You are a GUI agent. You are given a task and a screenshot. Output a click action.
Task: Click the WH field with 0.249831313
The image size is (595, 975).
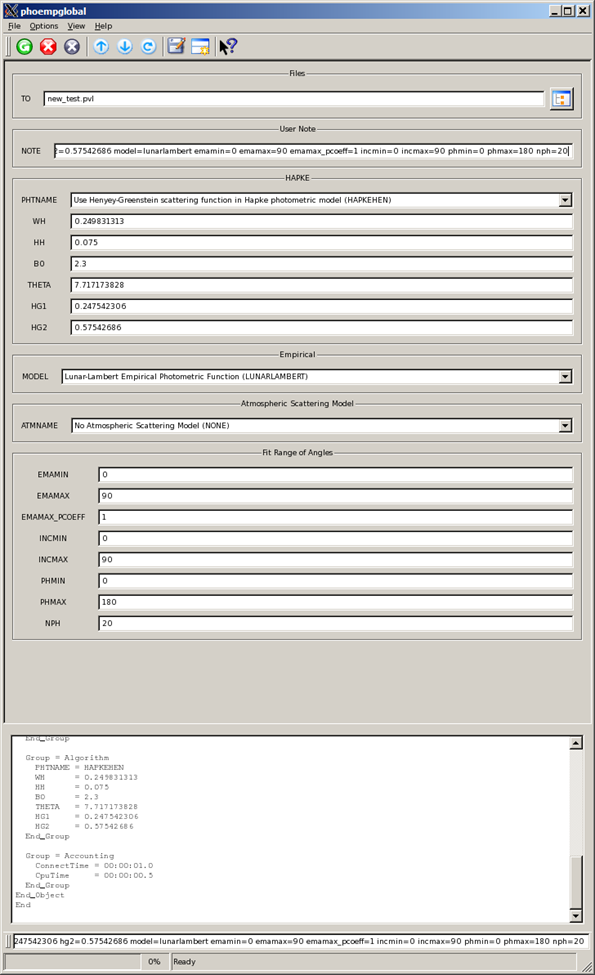tap(321, 221)
